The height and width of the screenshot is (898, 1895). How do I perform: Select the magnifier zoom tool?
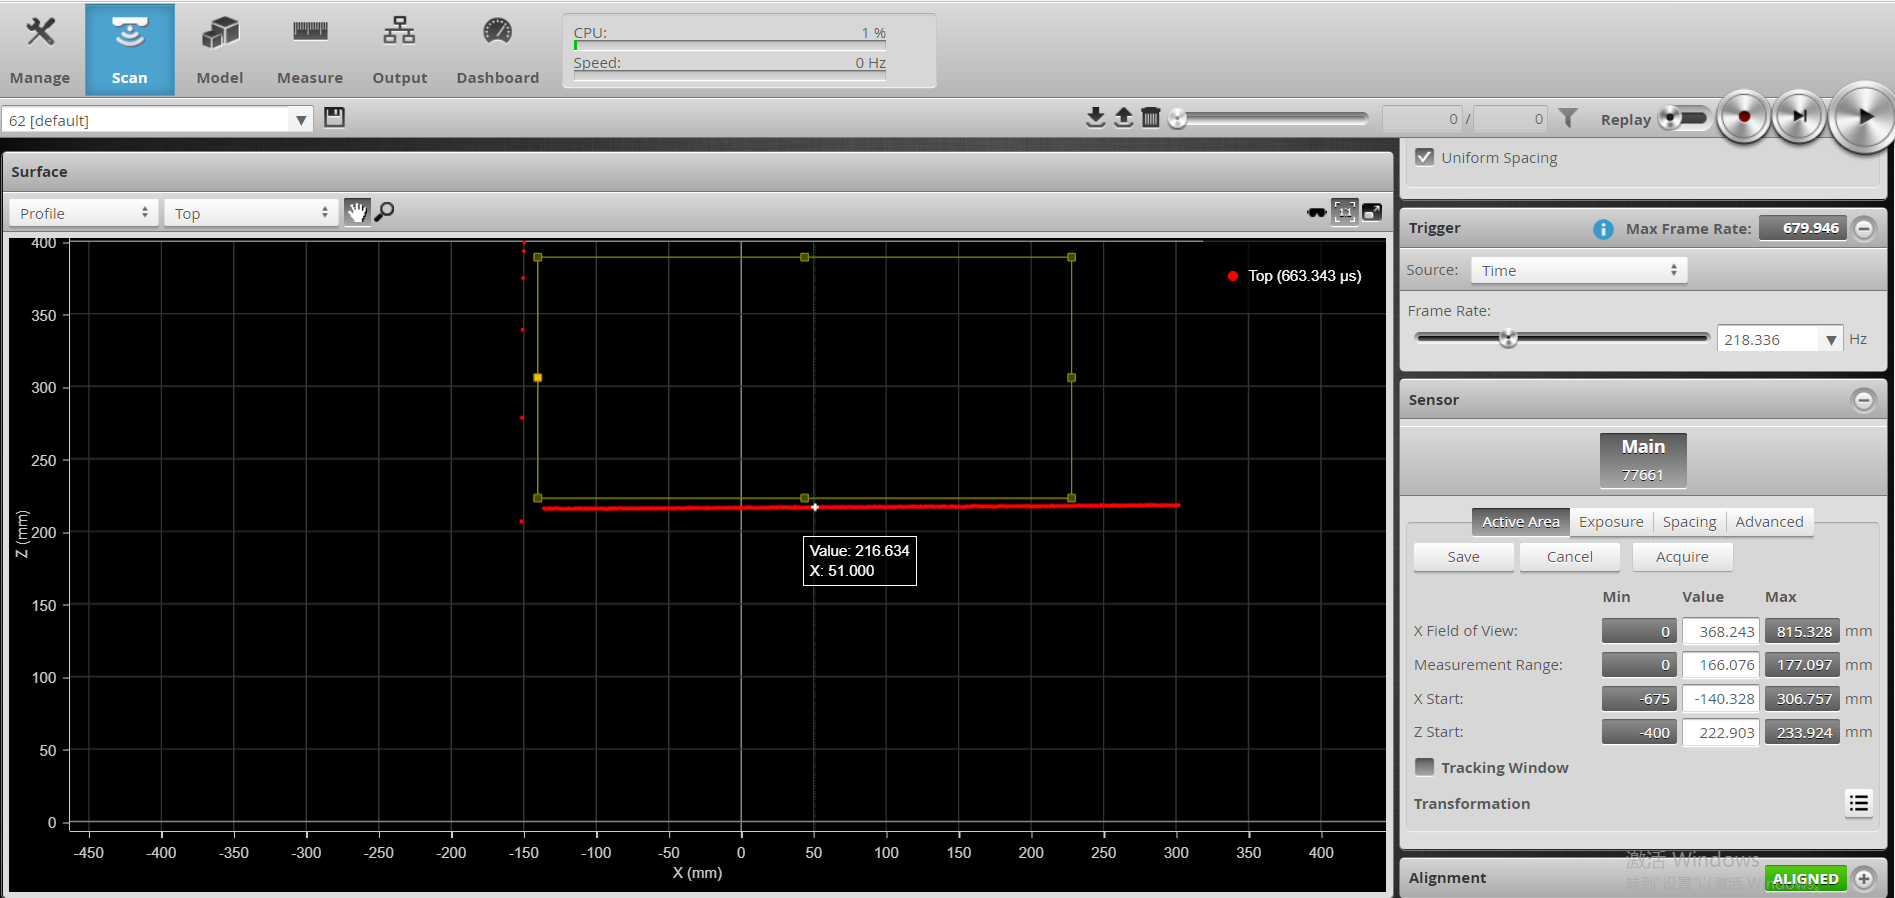[384, 212]
